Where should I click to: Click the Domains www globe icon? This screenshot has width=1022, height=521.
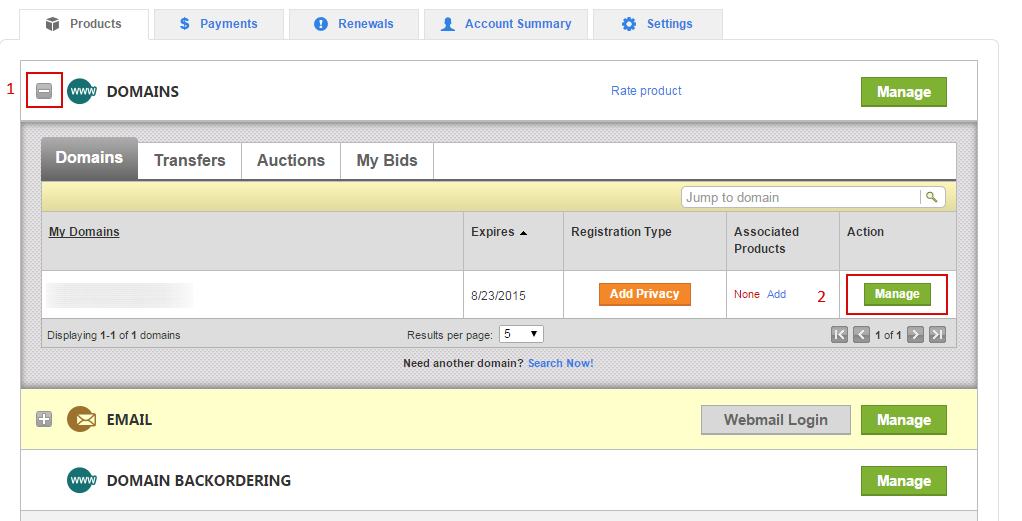coord(81,92)
